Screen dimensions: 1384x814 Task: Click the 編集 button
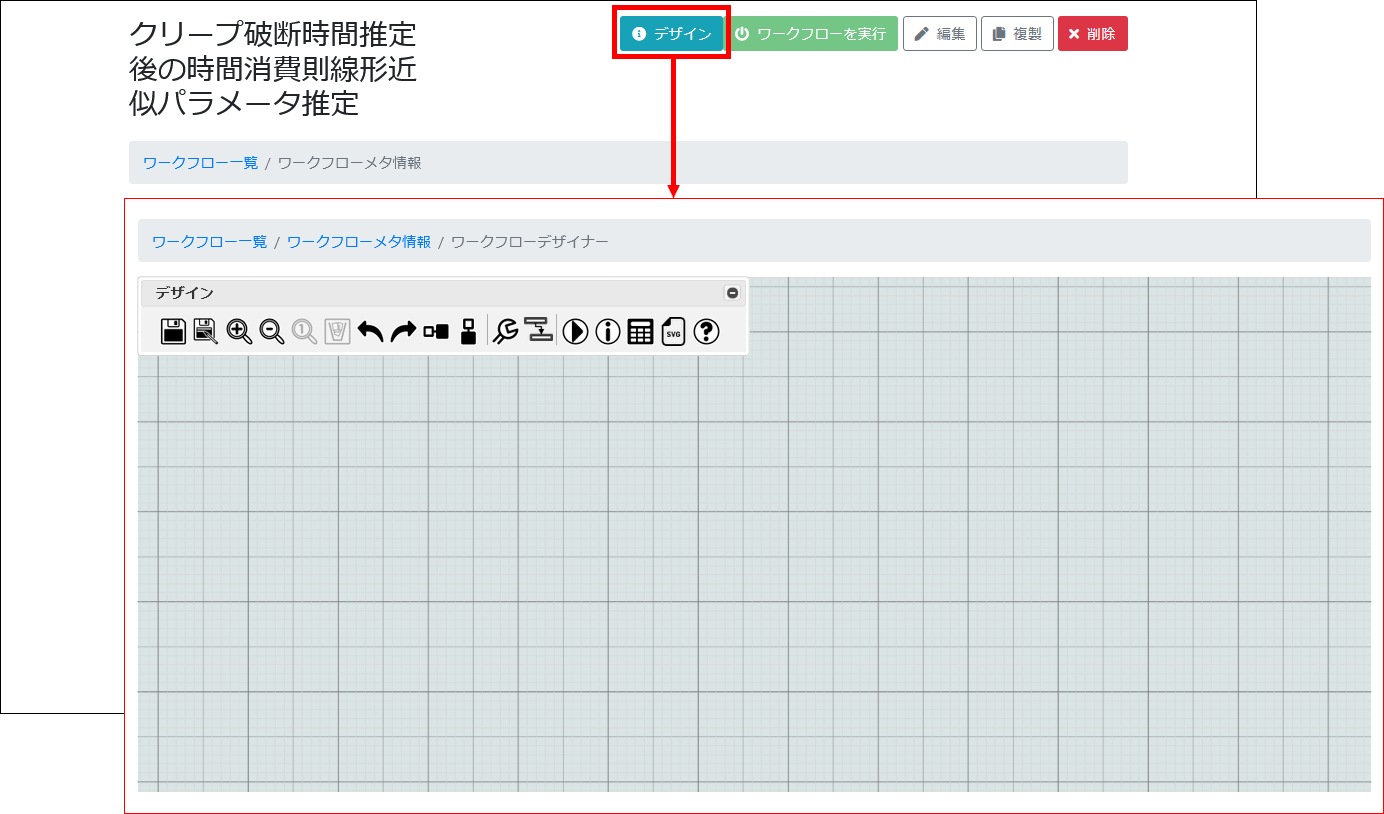point(940,33)
